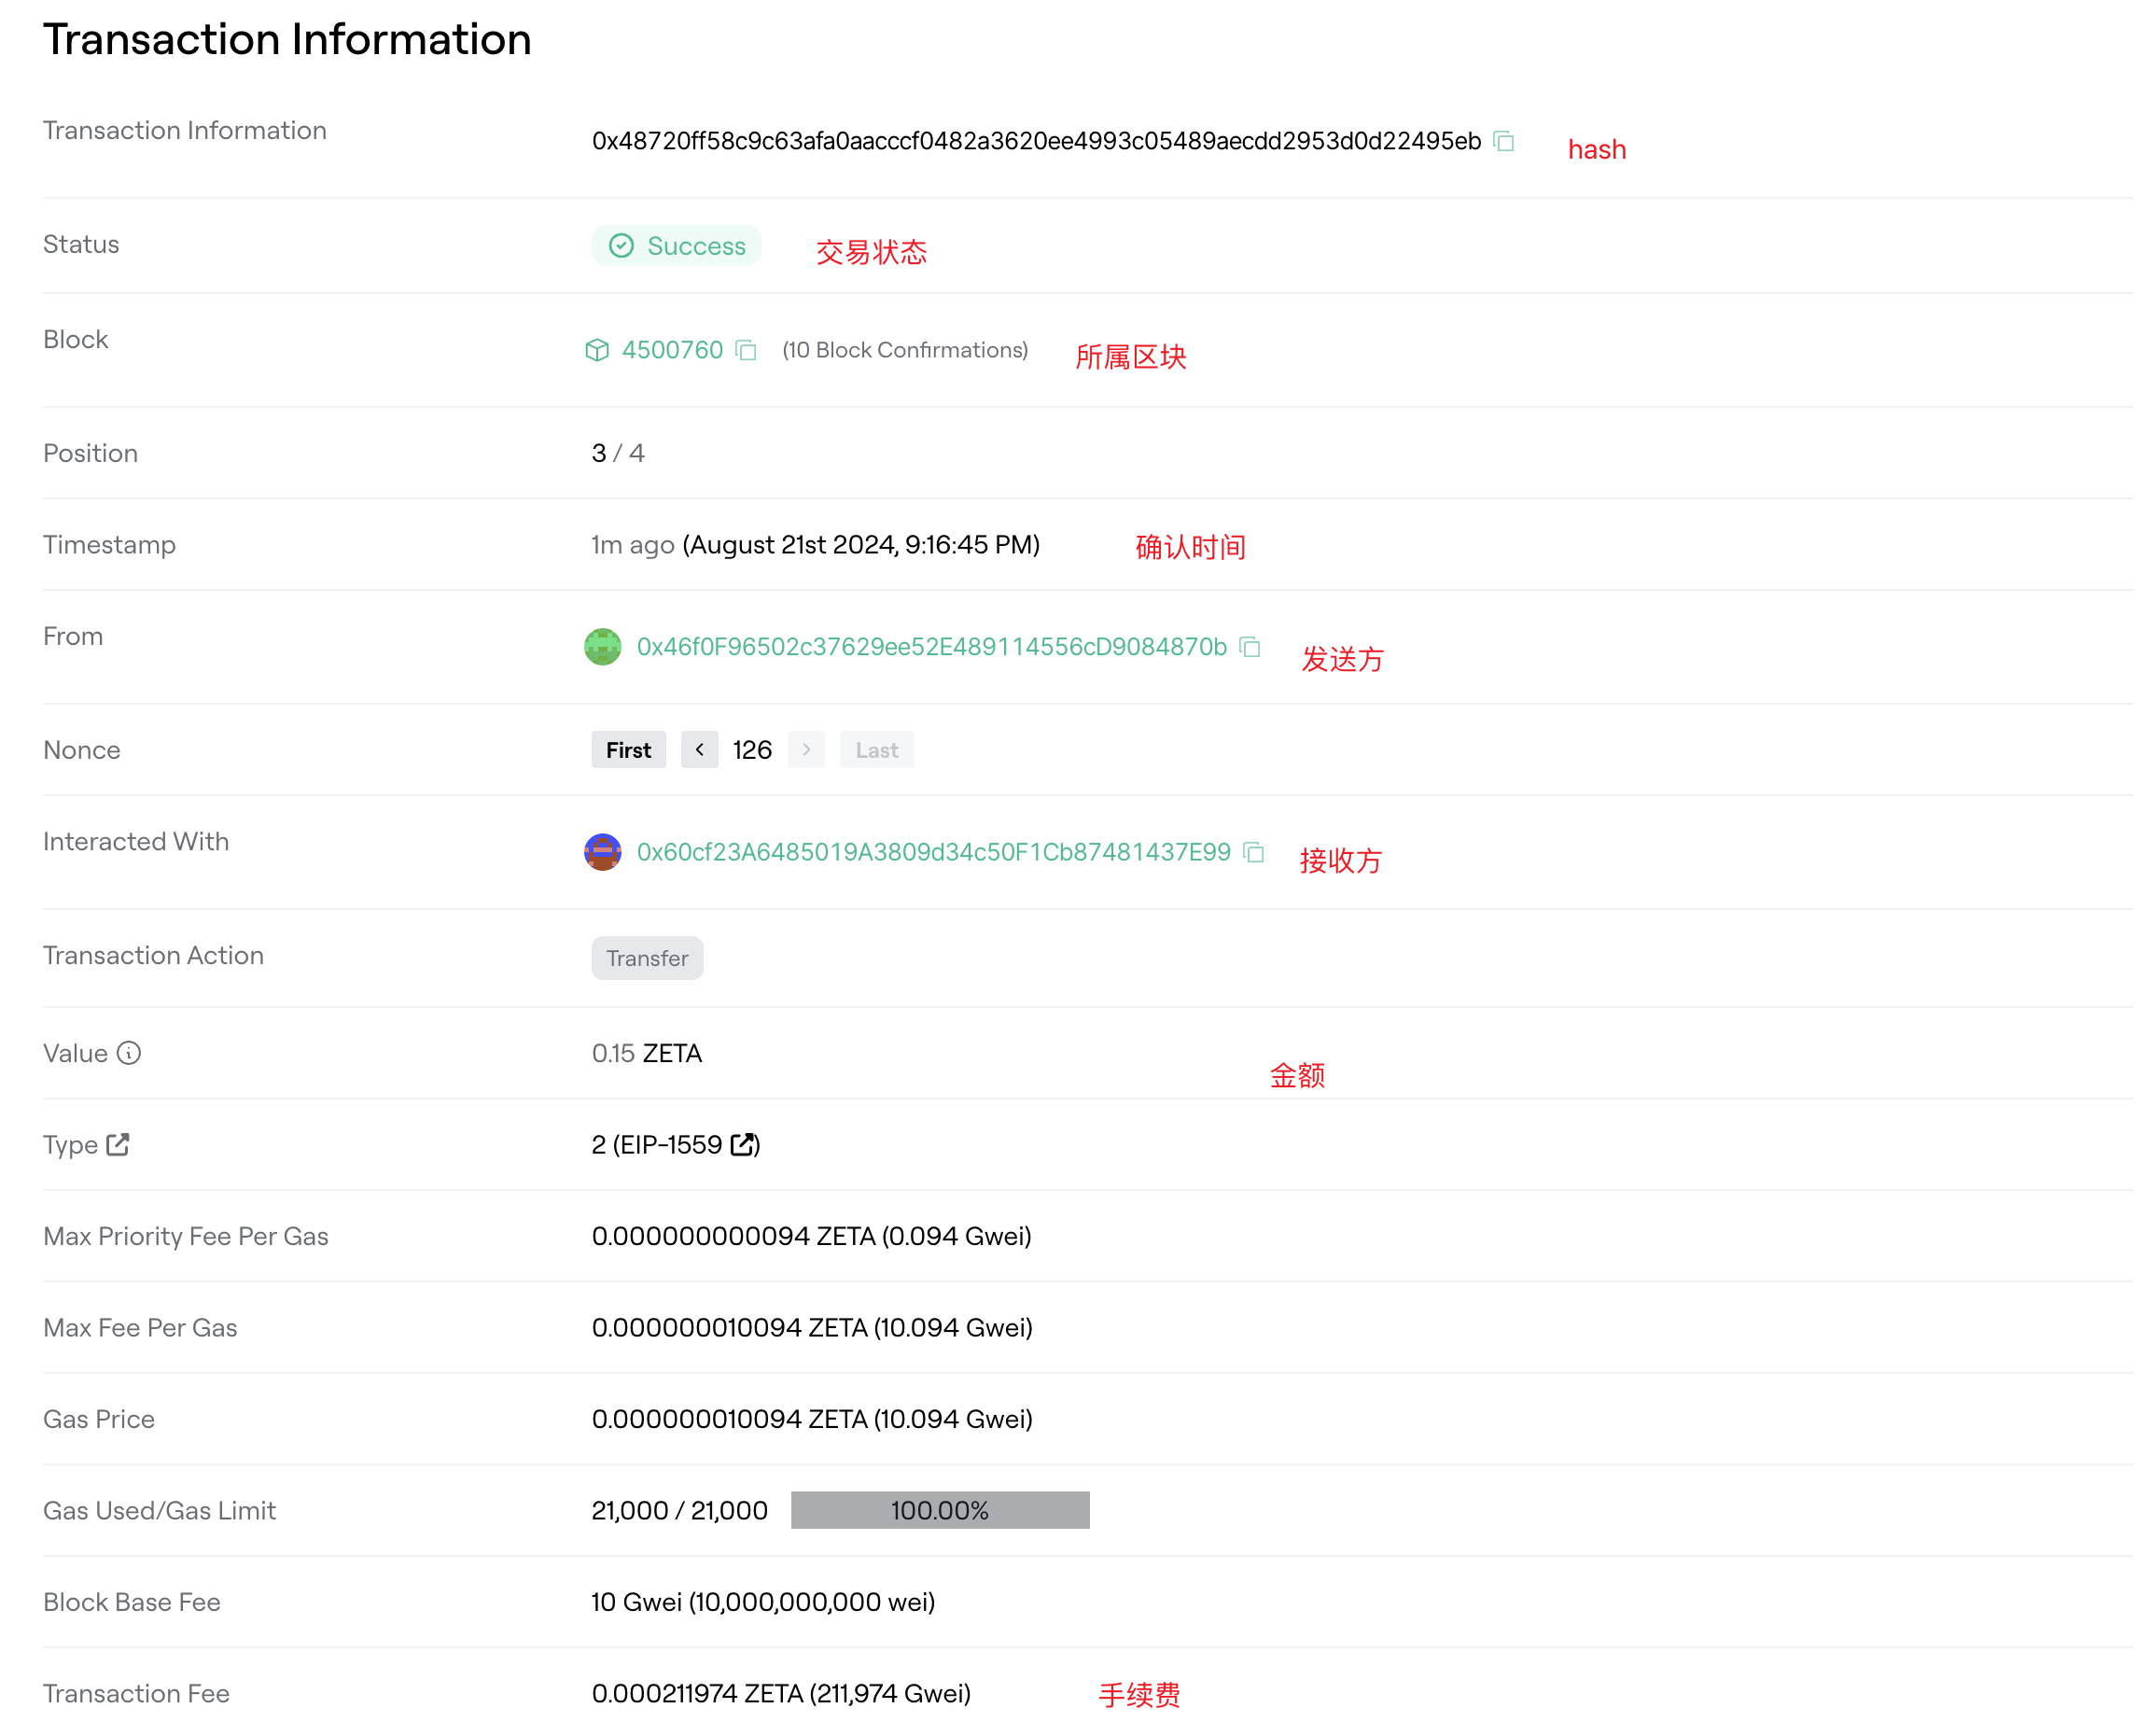Copy the From address

click(x=1249, y=647)
